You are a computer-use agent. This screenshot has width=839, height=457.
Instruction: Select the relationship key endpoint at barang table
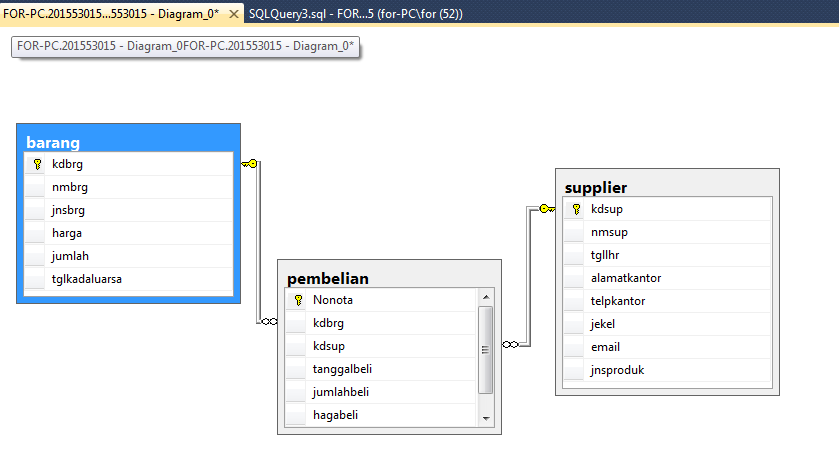[249, 163]
